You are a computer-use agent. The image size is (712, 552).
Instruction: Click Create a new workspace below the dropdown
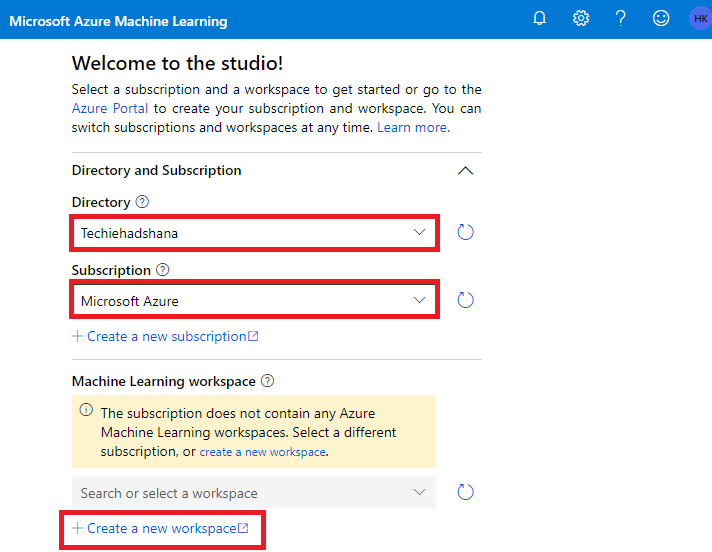(x=161, y=528)
